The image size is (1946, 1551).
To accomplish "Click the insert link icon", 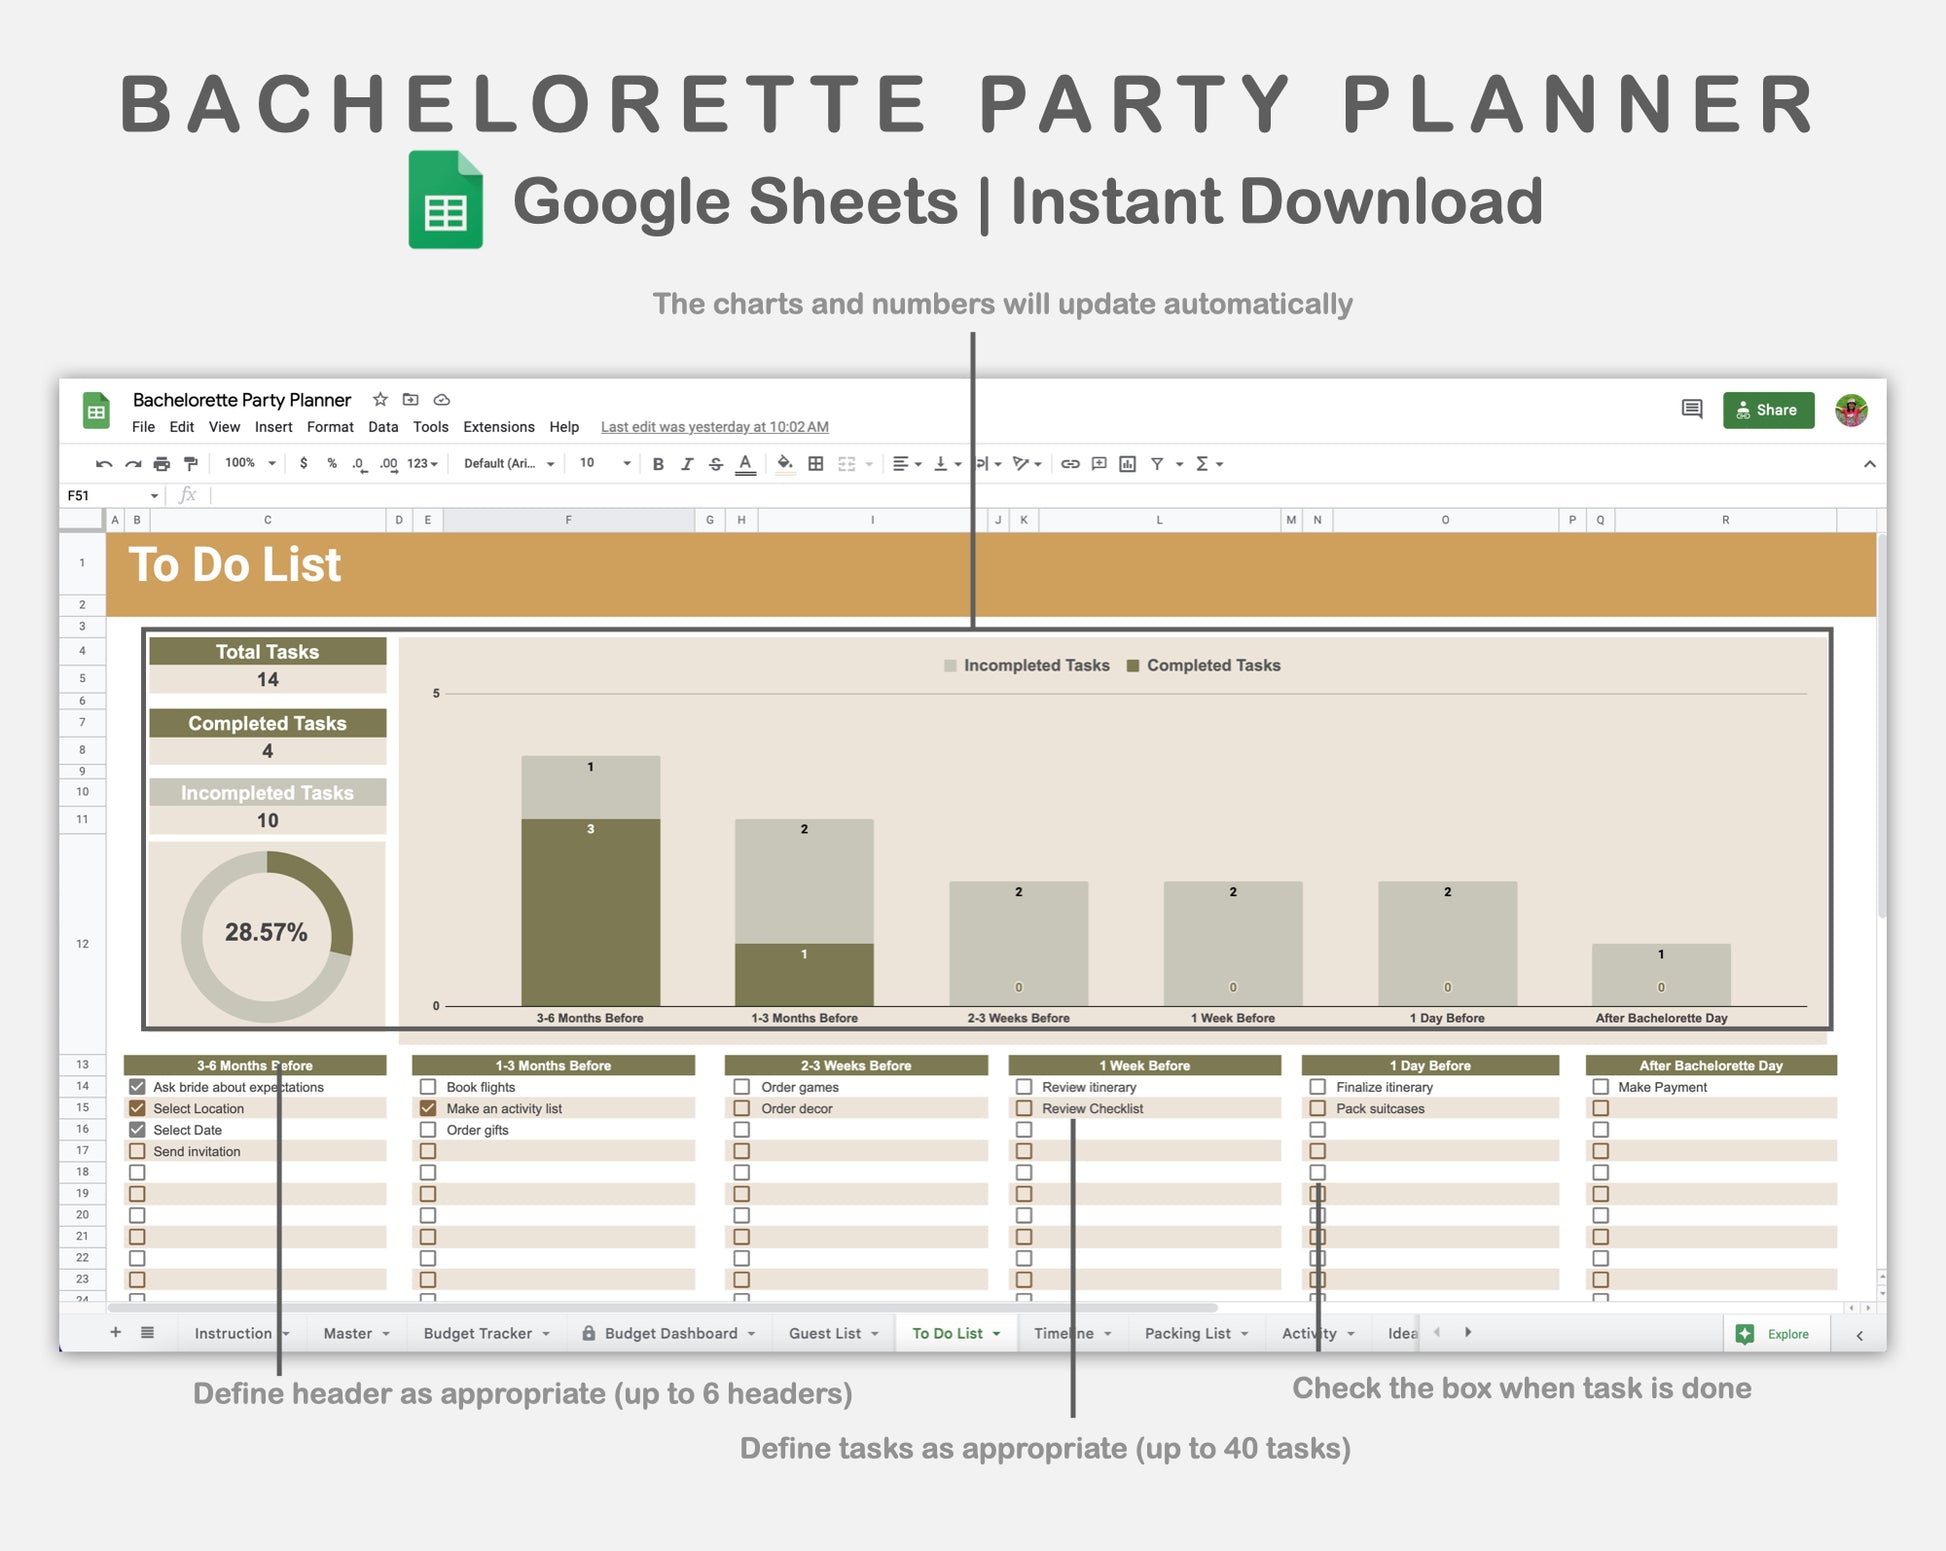I will [x=1070, y=464].
